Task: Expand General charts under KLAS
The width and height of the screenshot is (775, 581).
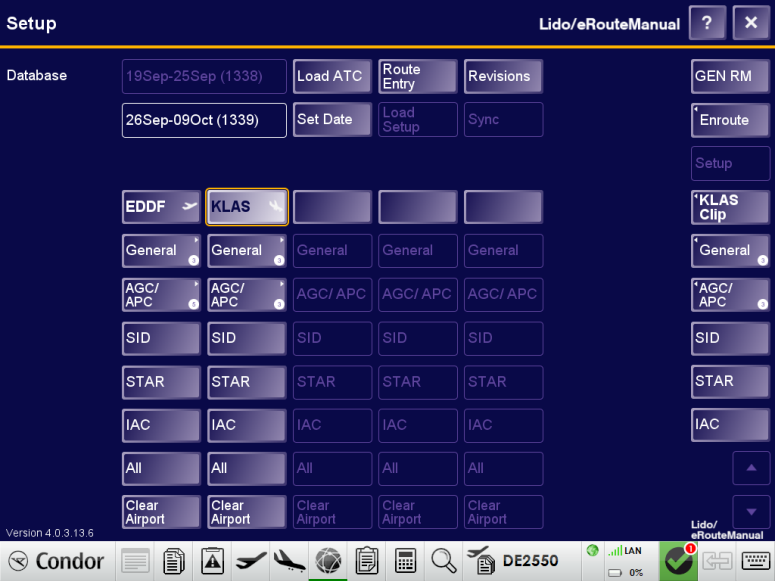Action: tap(247, 251)
